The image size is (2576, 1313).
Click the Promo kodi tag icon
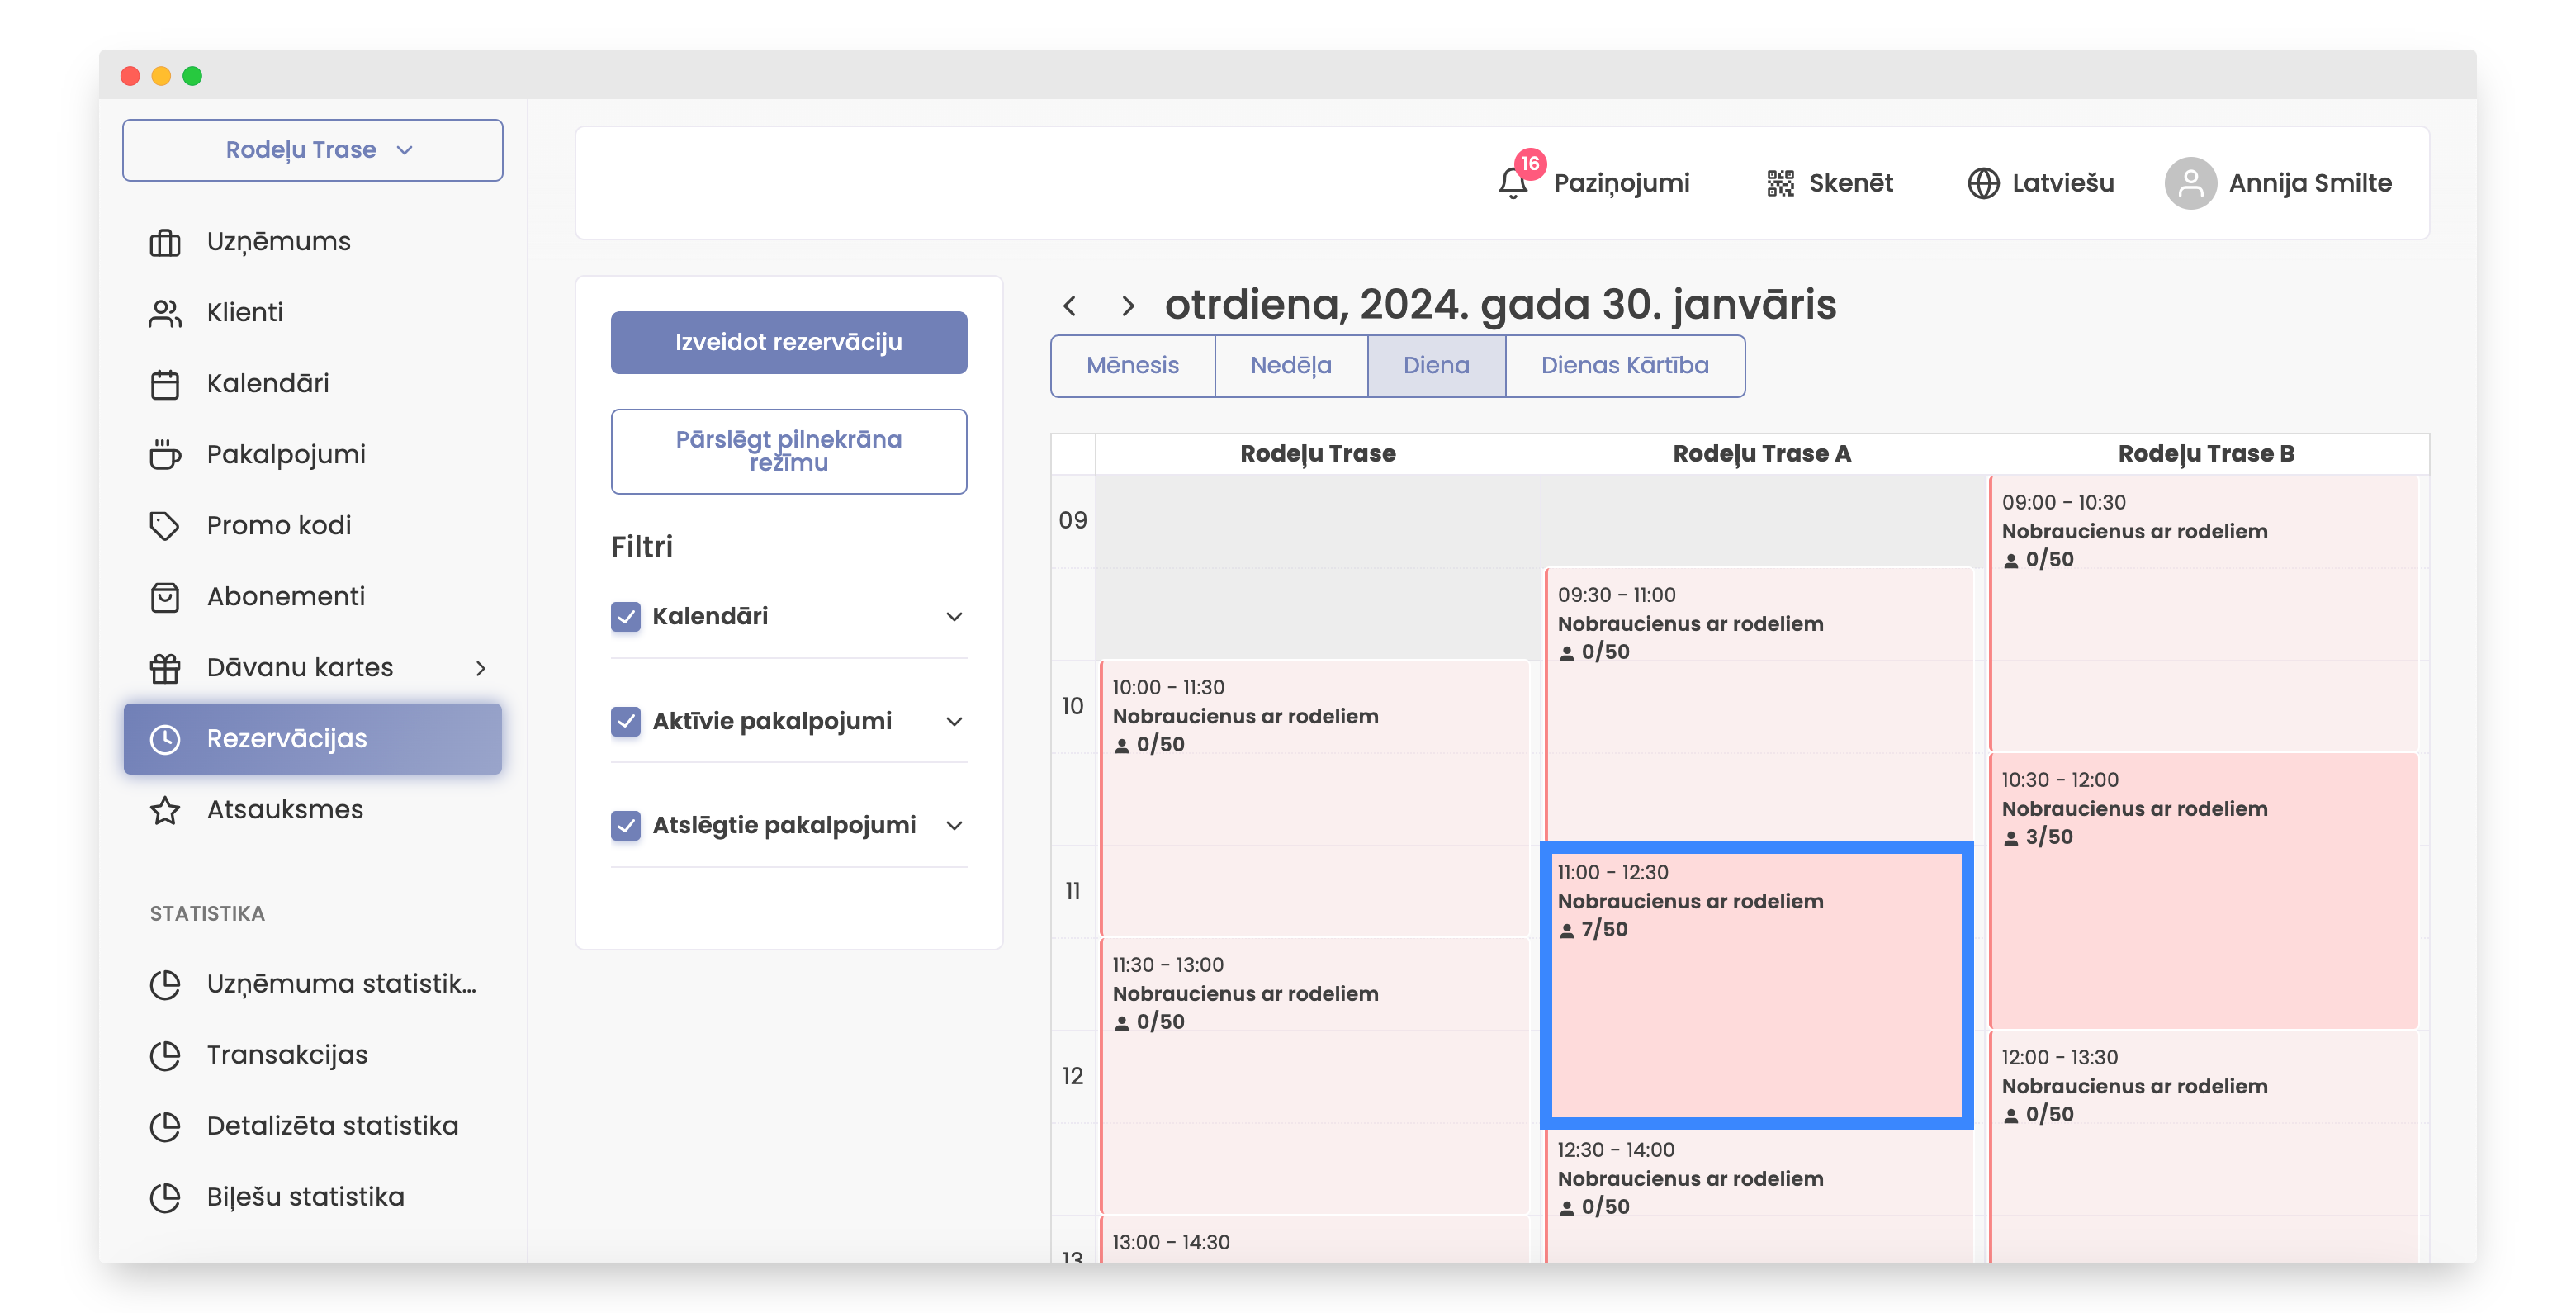click(165, 526)
